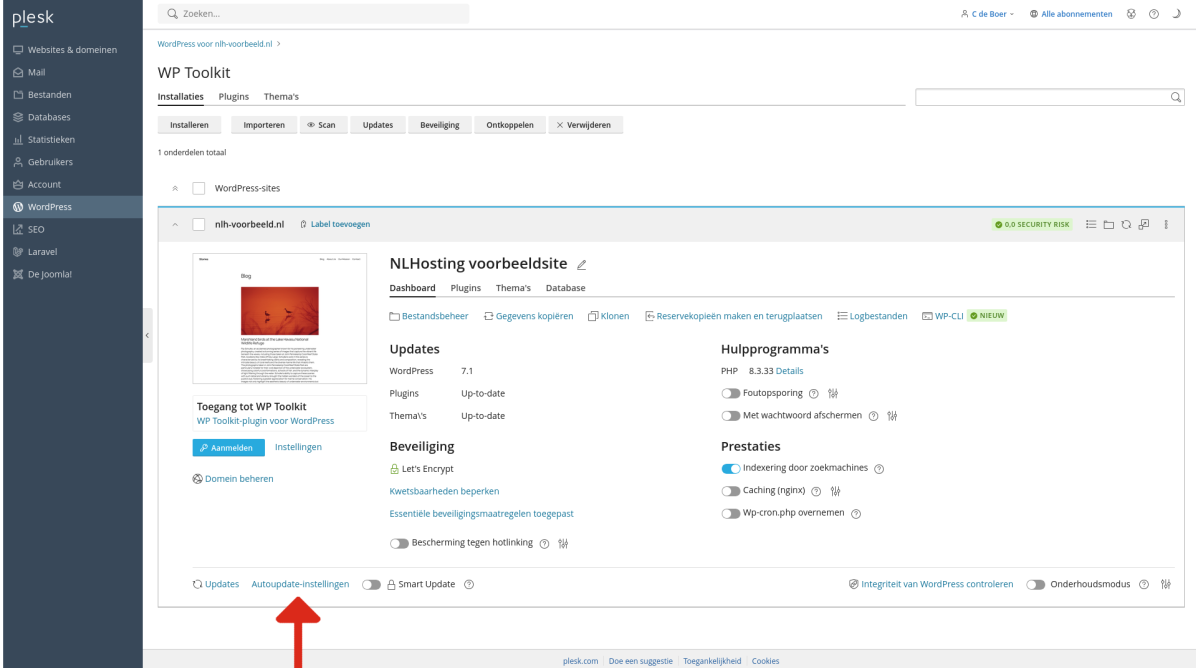Open the three-dot menu for nlh-voorbeeld.nl
Screen dimensions: 1196x668
(1165, 224)
